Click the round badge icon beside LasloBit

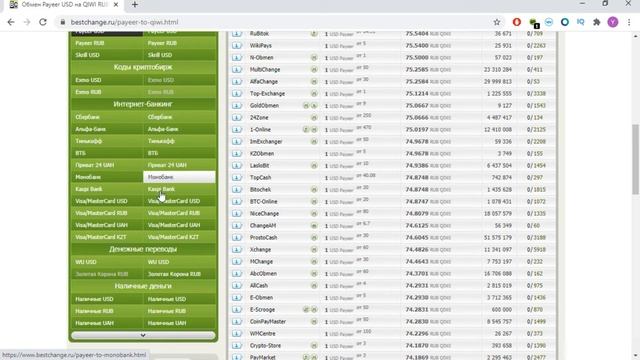click(314, 166)
